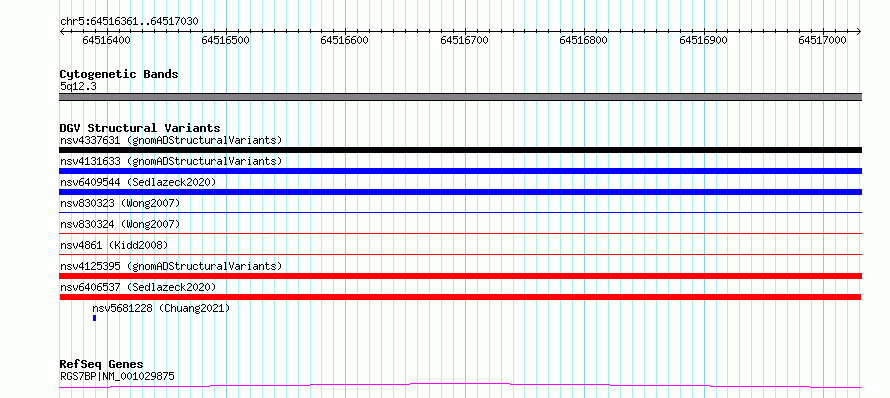
Task: Click the red bar under nsv4125395
Action: (x=460, y=276)
